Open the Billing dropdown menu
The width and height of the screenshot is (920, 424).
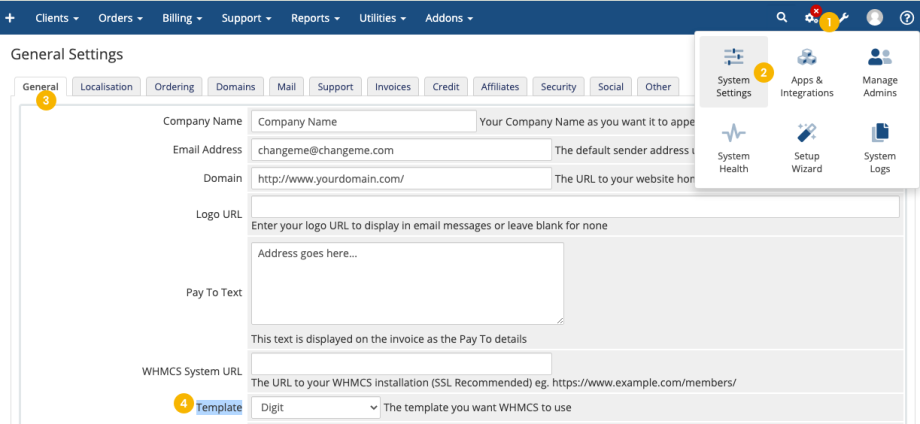coord(182,18)
